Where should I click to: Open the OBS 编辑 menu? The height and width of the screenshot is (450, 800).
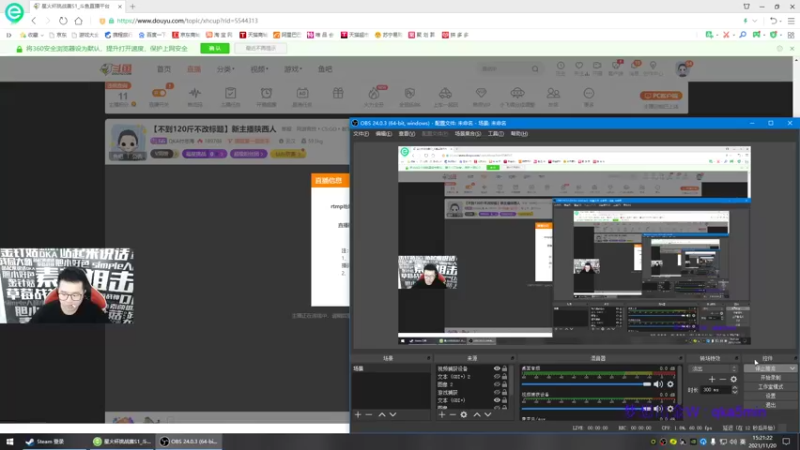(383, 134)
